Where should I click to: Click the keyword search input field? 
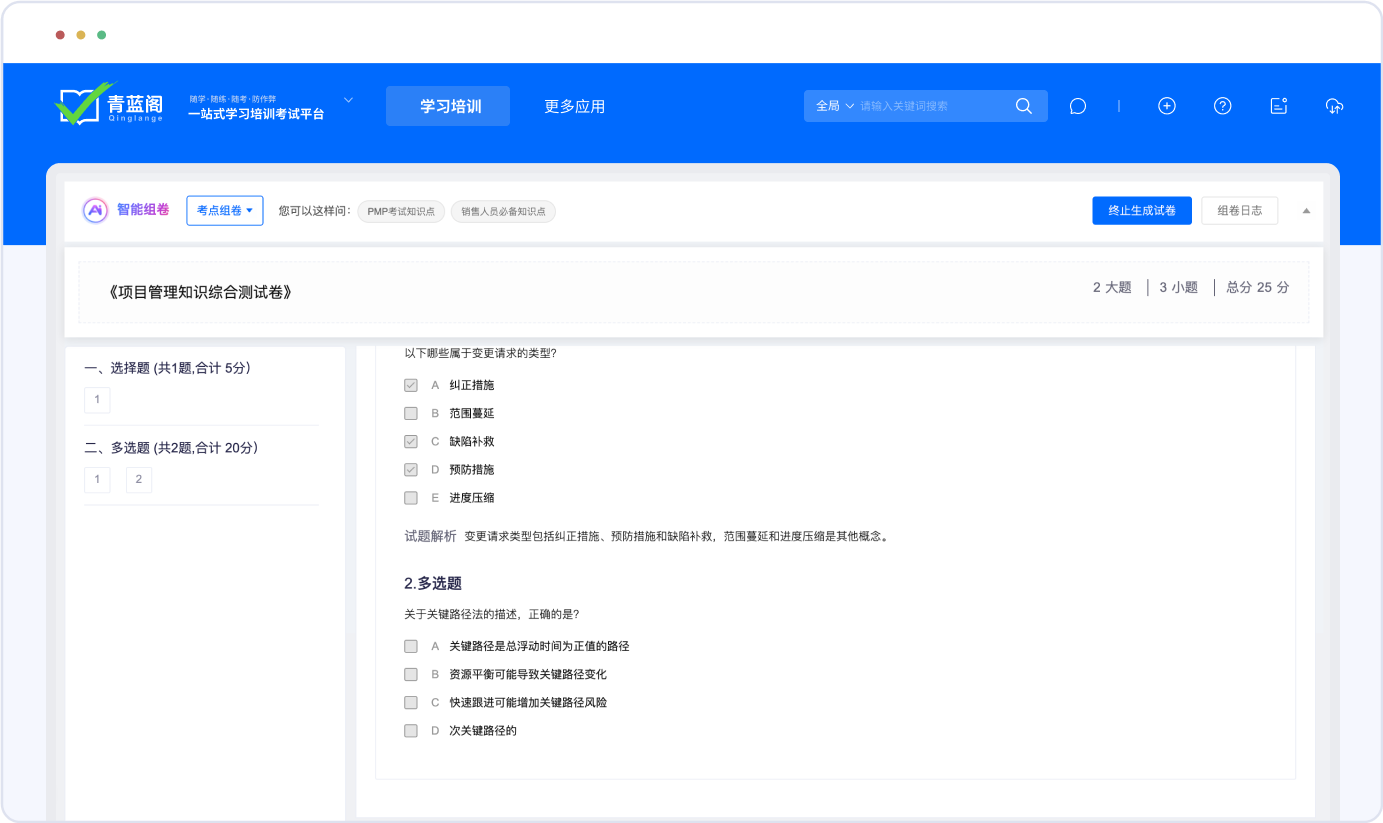pyautogui.click(x=930, y=106)
